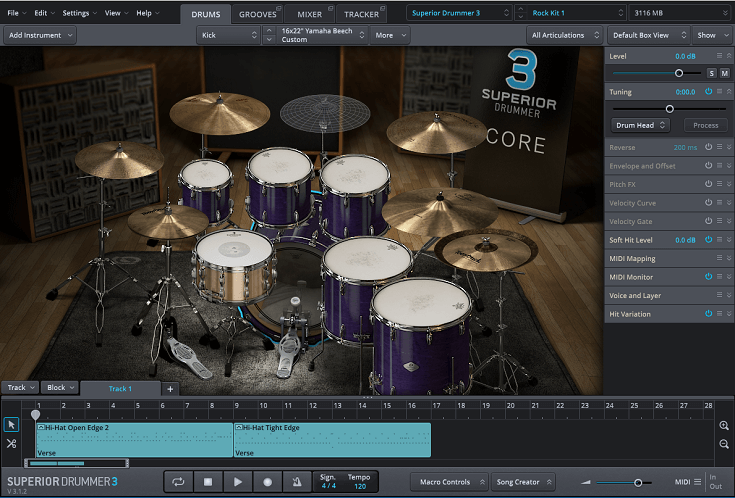Disable the MIDI Monitor power button
Viewport: 735px width, 498px height.
click(x=708, y=277)
